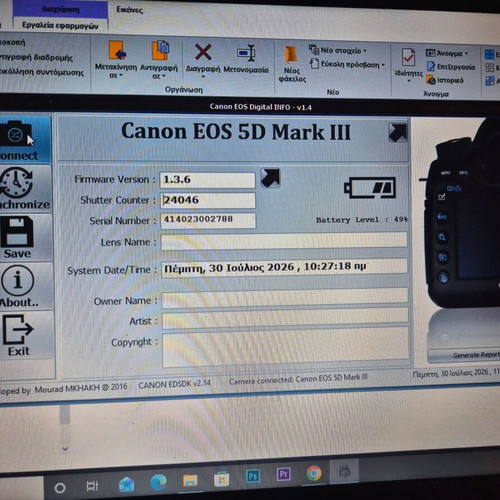Click Νέος φάκελος new folder icon
500x500 pixels.
pos(292,54)
